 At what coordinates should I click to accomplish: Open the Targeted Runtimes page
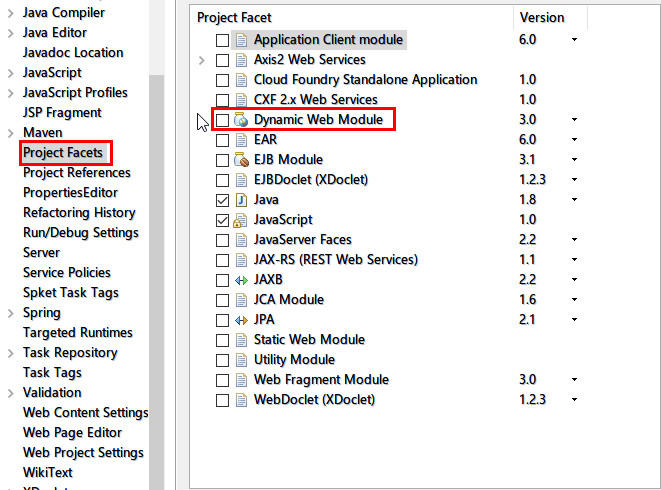(77, 332)
